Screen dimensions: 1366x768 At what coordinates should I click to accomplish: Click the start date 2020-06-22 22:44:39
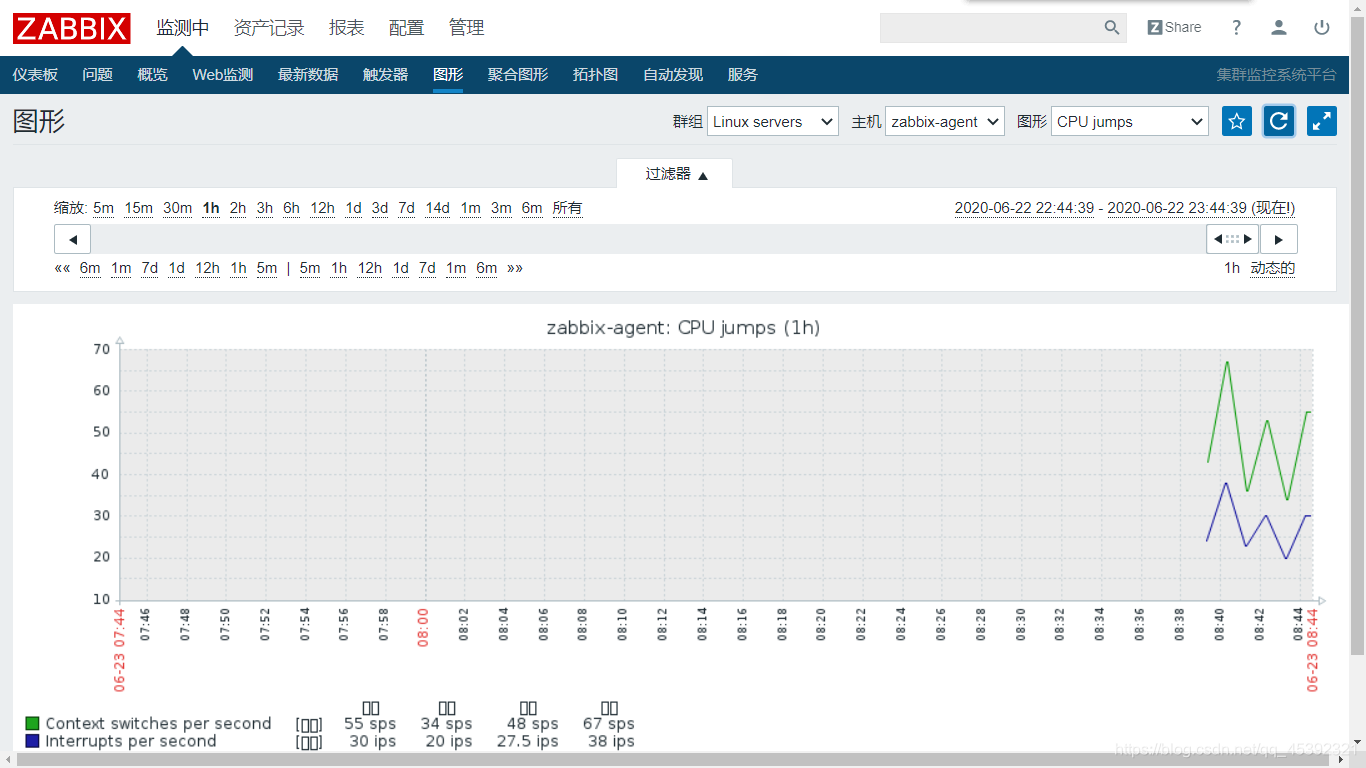[1024, 208]
